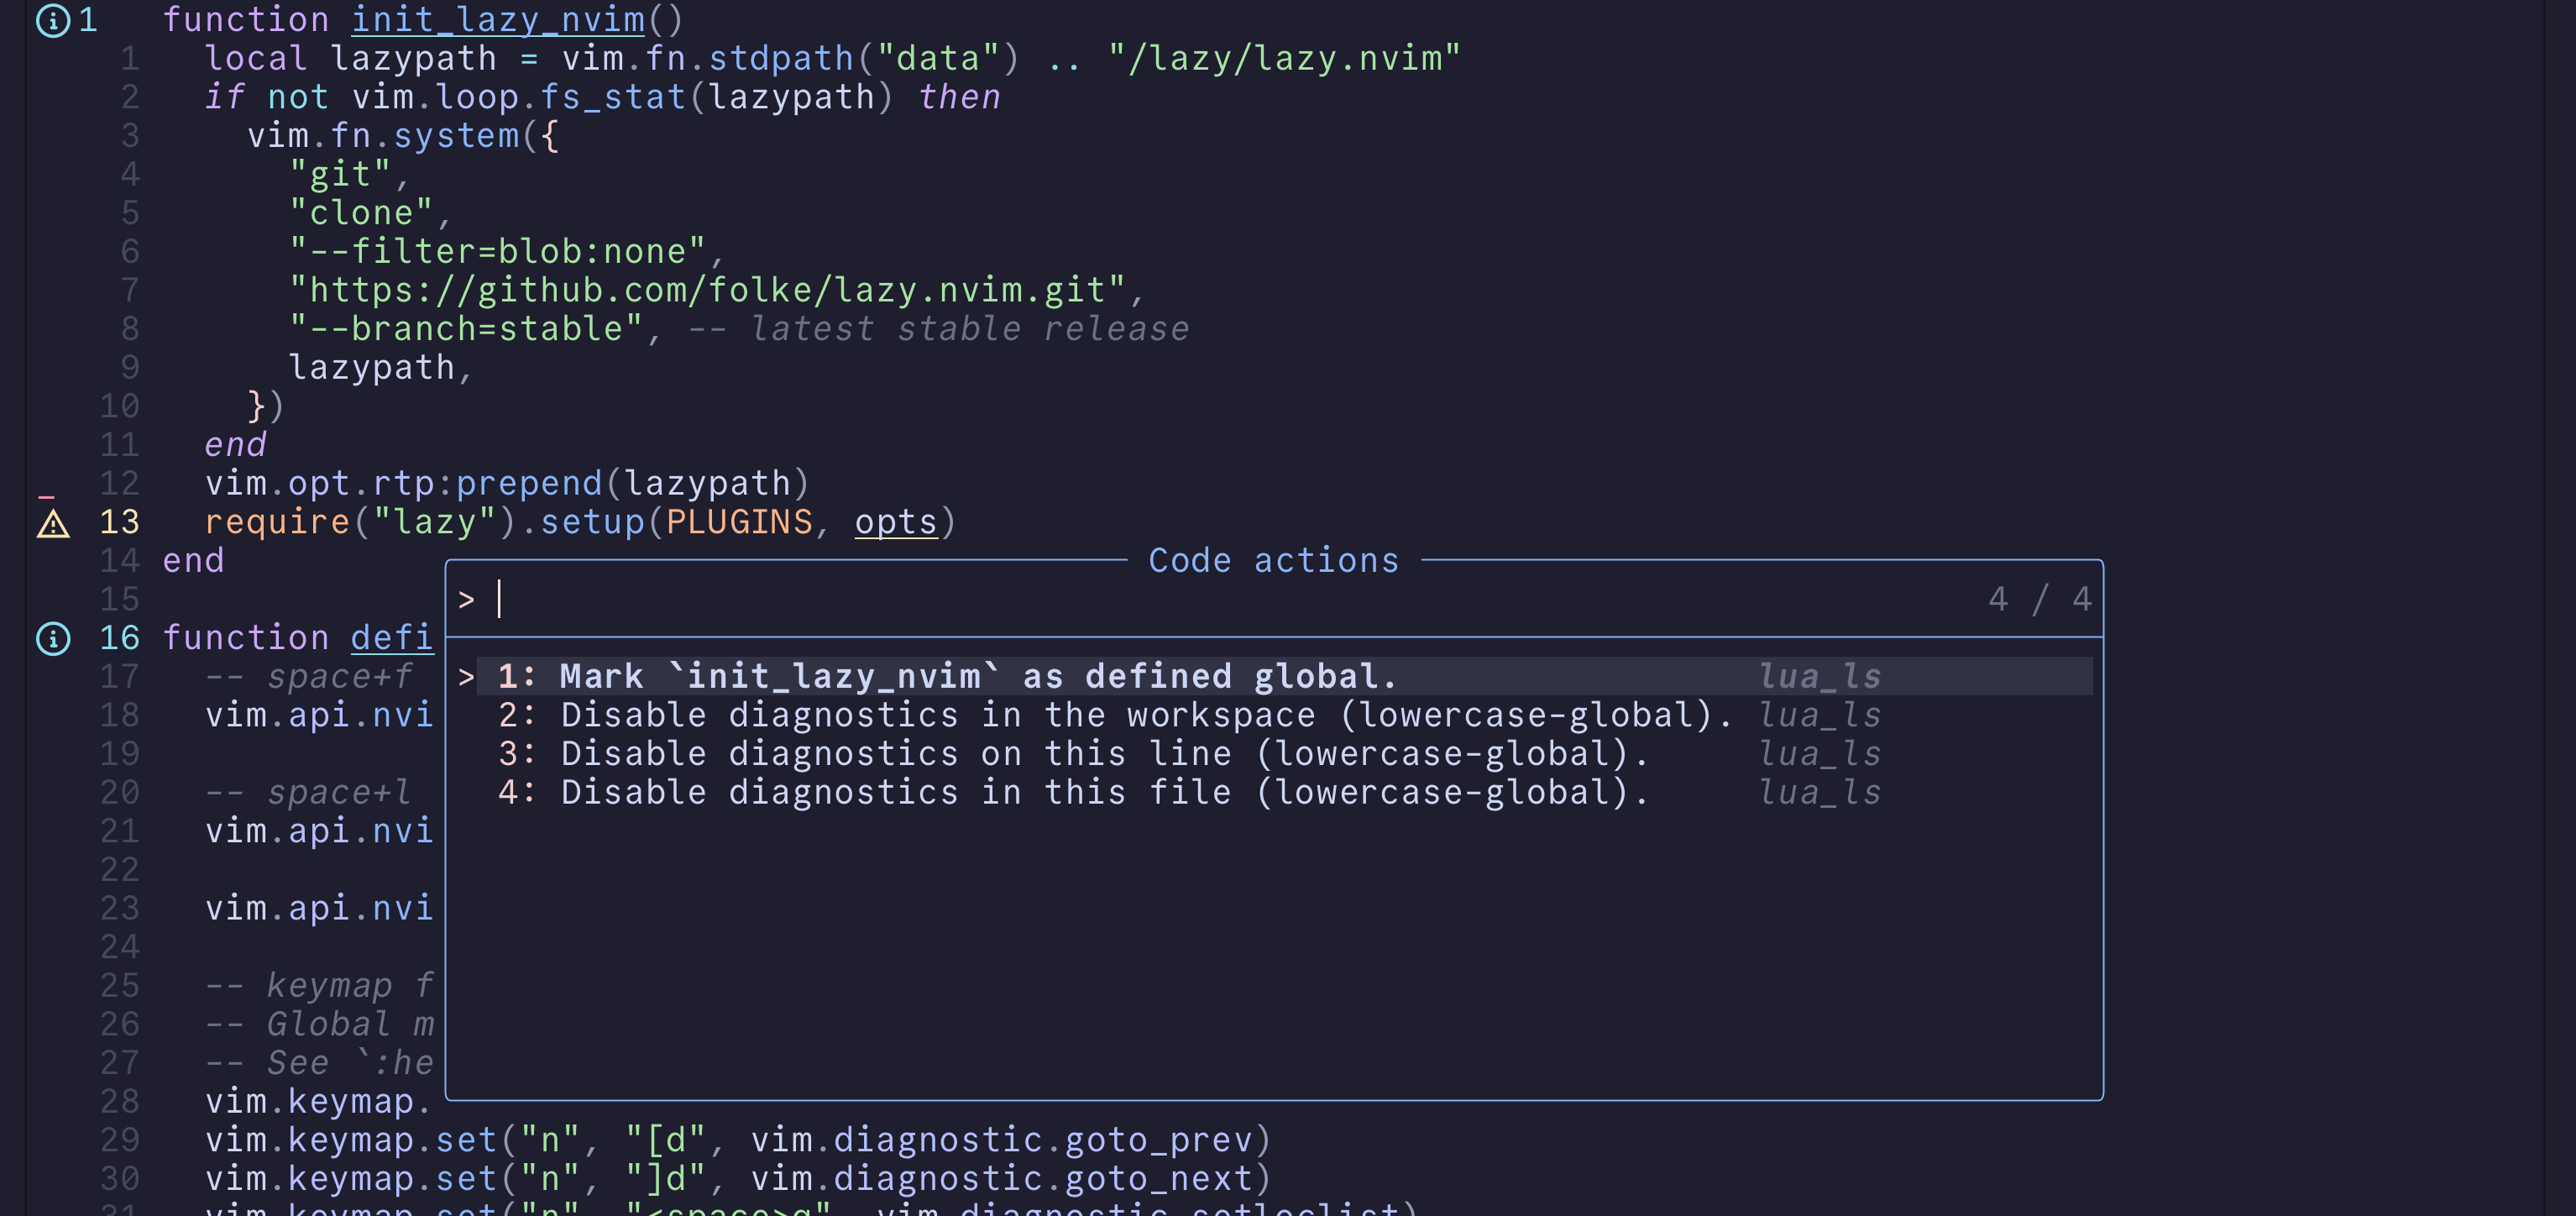Click the 'Code actions' popup title

(x=1273, y=561)
